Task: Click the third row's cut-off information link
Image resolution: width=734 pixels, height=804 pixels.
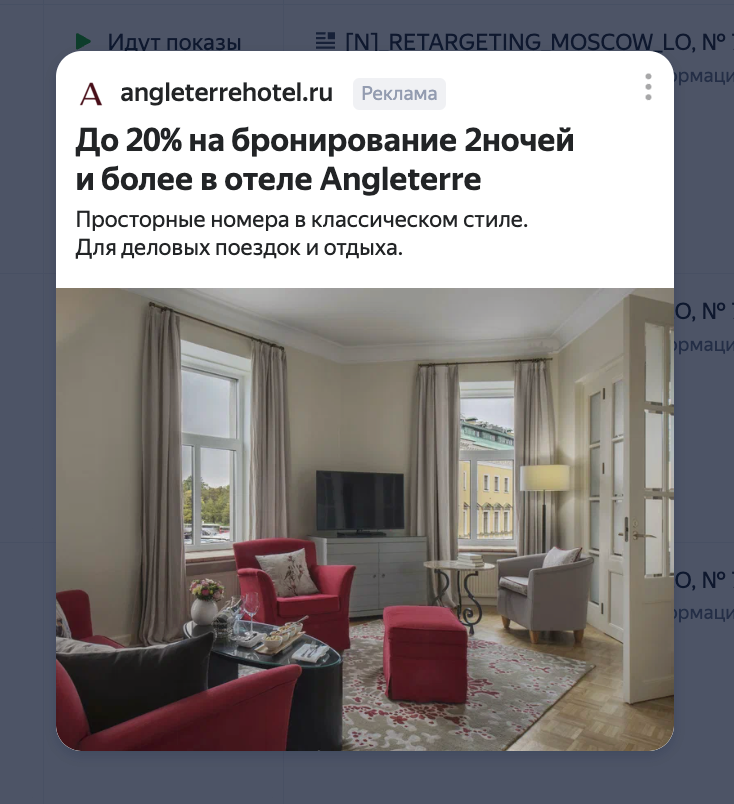Action: [703, 613]
